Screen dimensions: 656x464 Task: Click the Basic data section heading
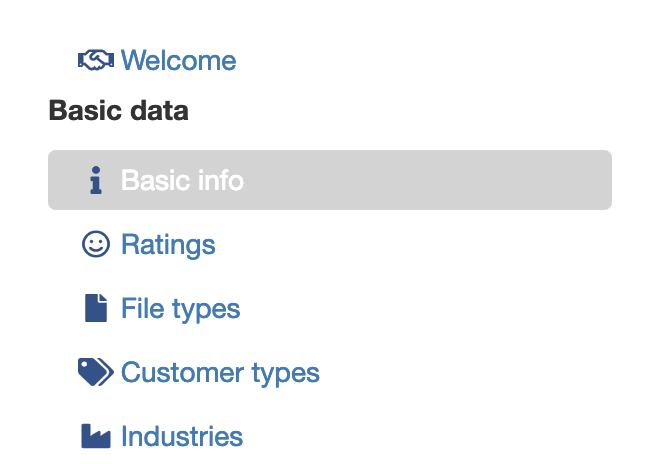pyautogui.click(x=118, y=110)
